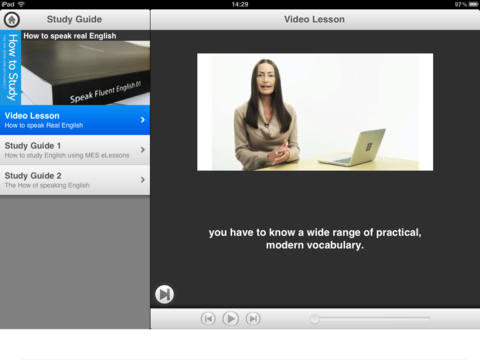Open Video Lesson row chevron
Viewport: 480px width, 360px height.
point(143,120)
